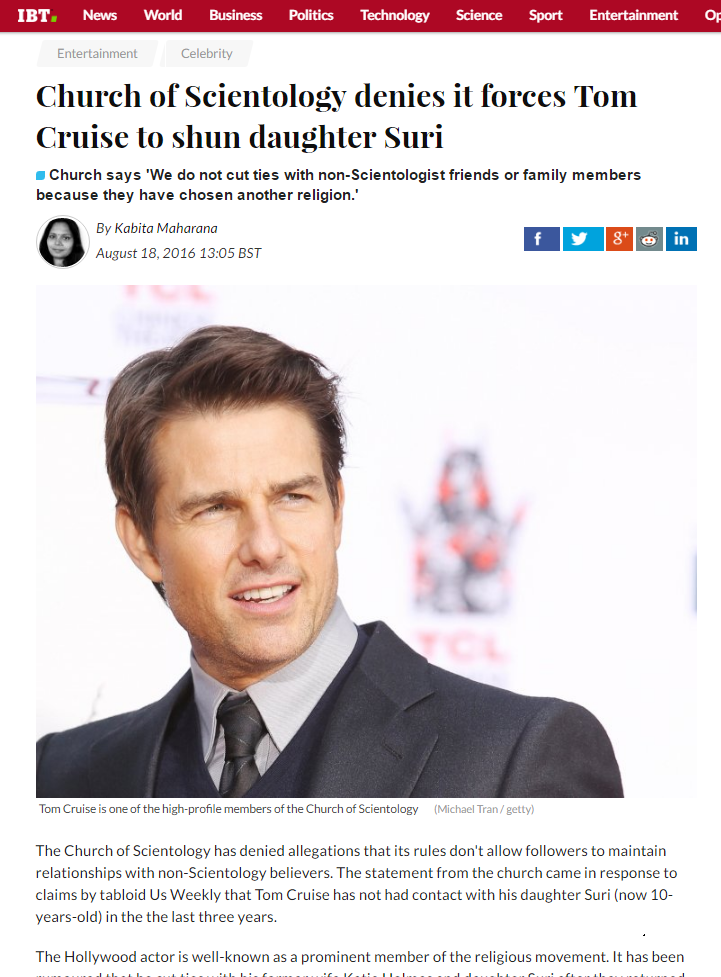Click the article headline about Scientology
The width and height of the screenshot is (721, 977).
[x=337, y=117]
